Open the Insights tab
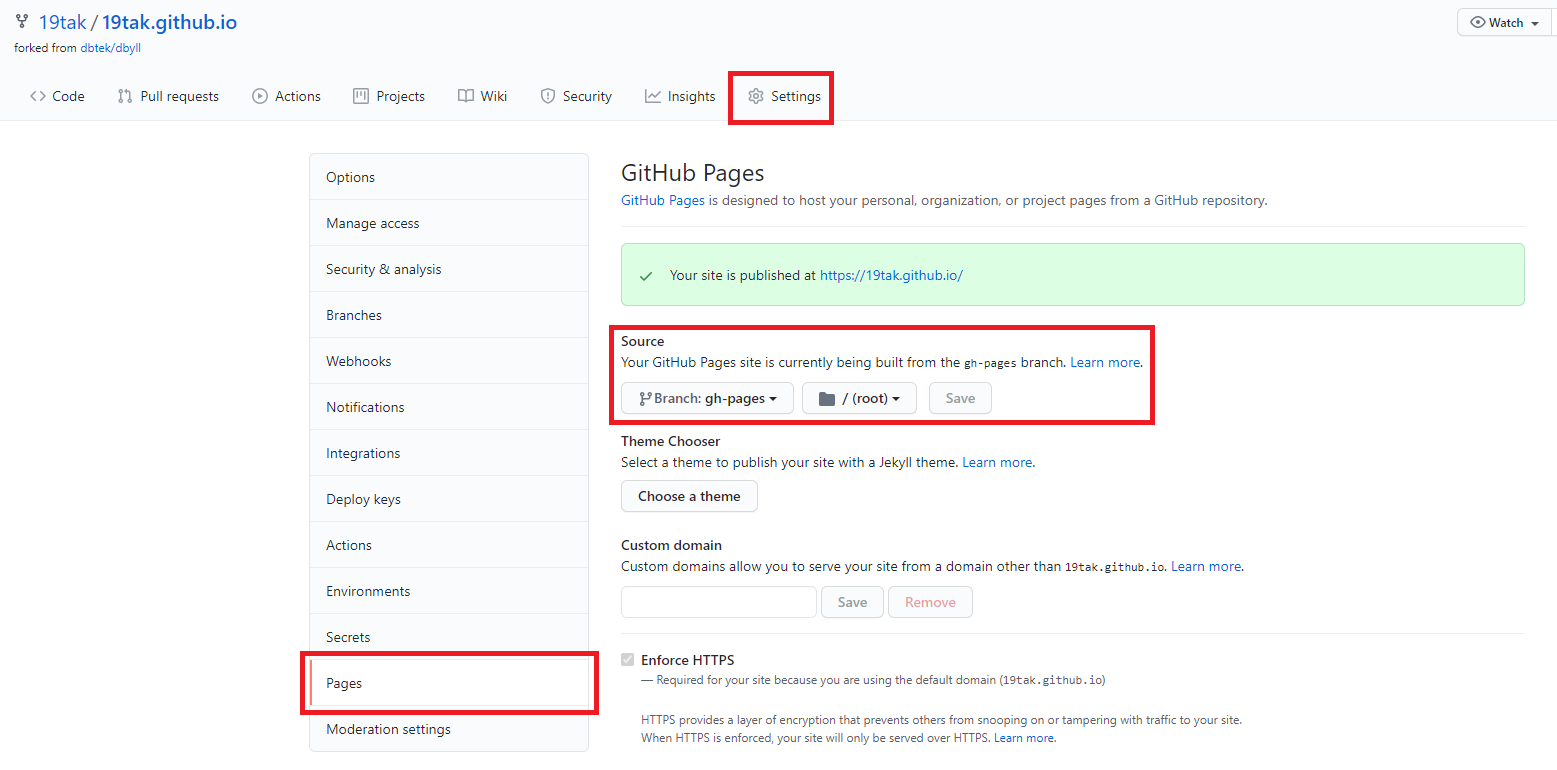This screenshot has height=770, width=1557. tap(680, 96)
